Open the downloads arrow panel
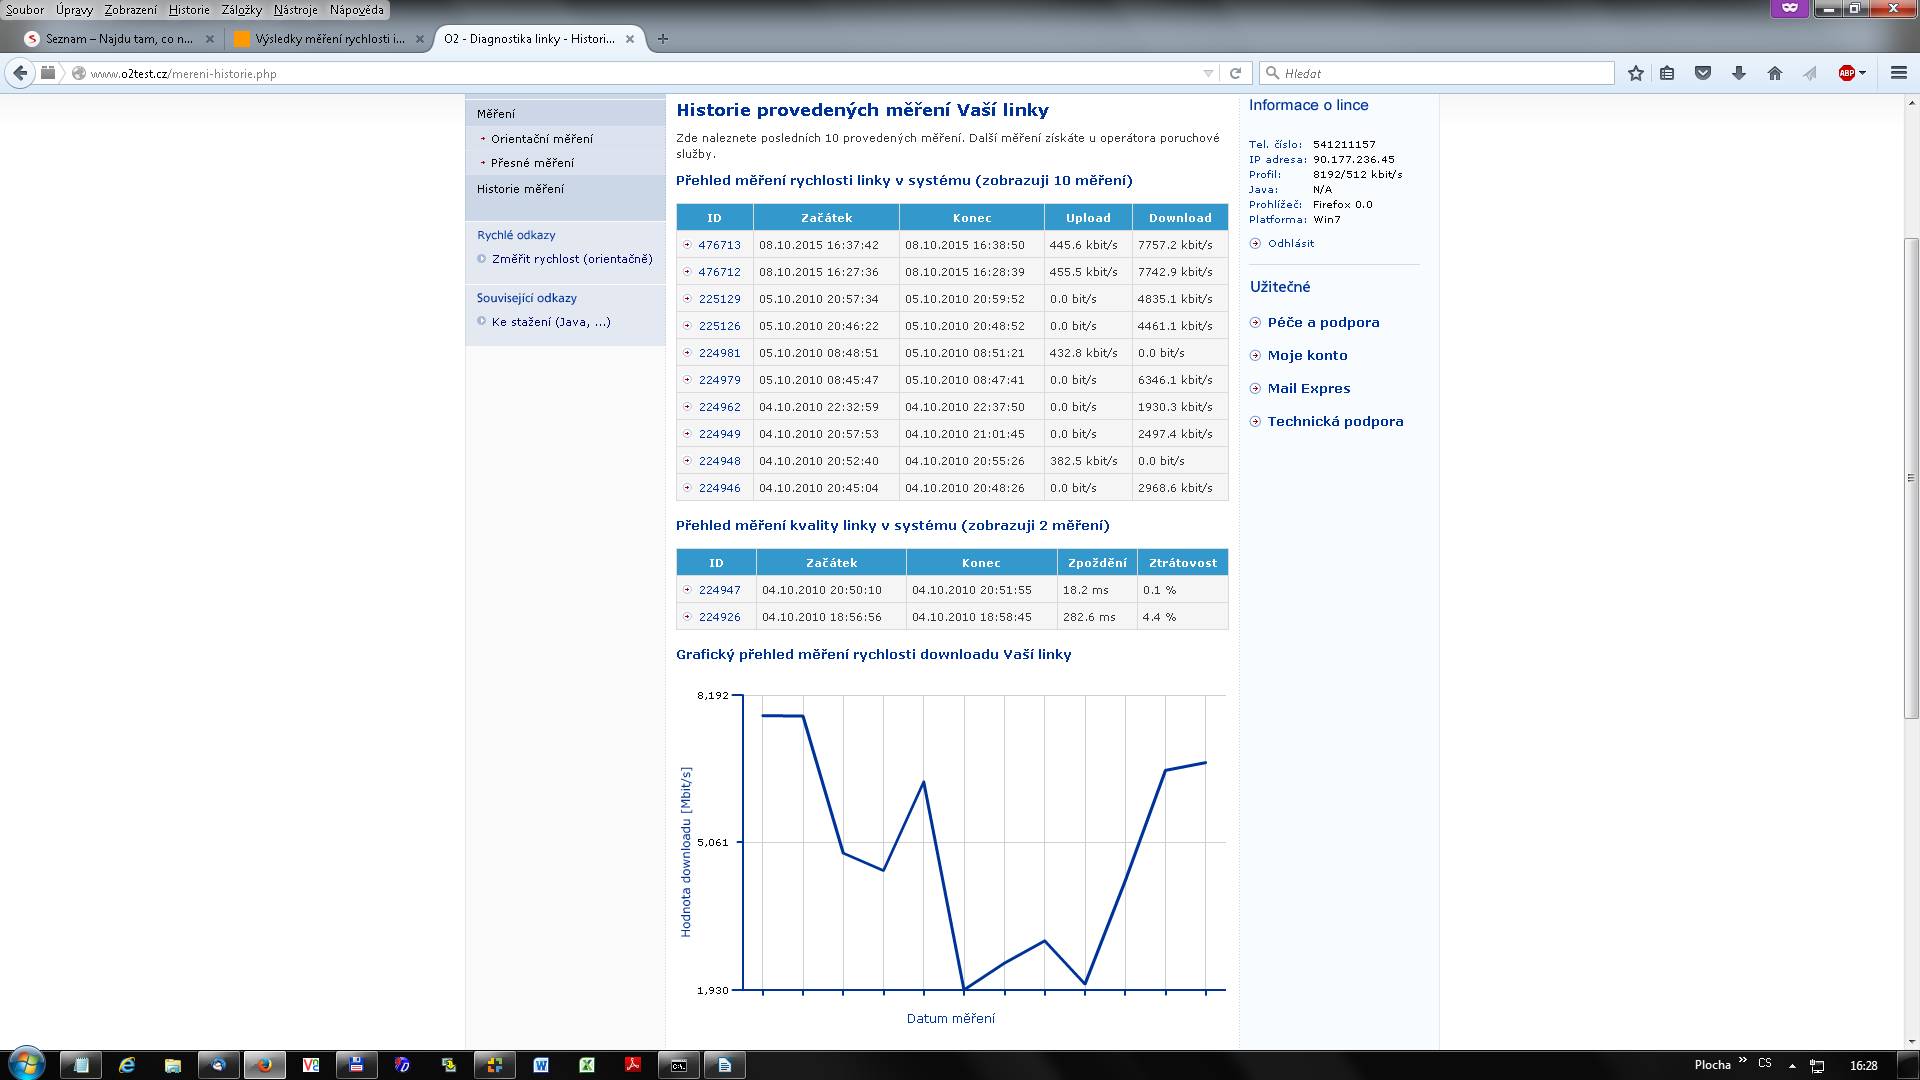The image size is (1920, 1080). (x=1739, y=73)
